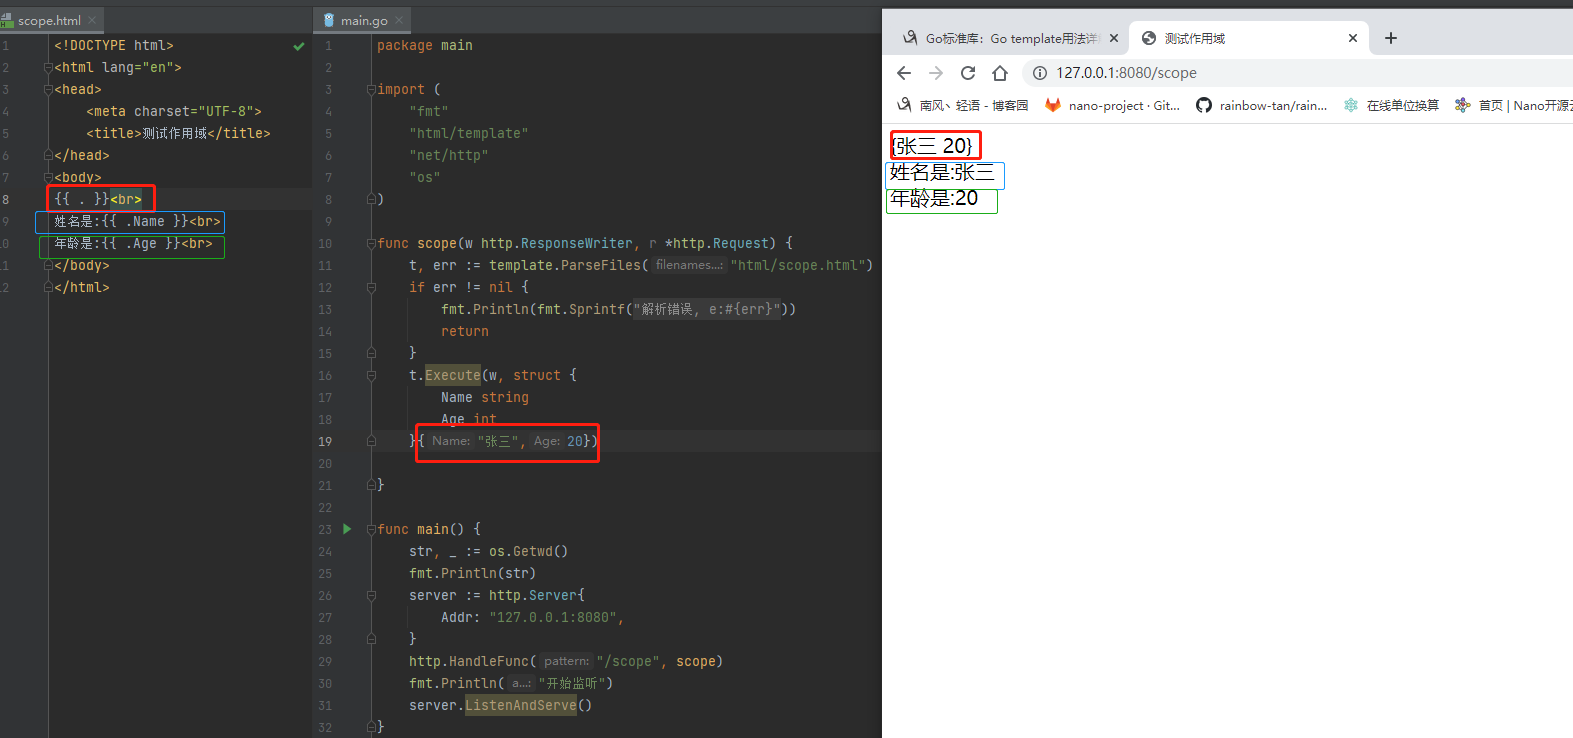Click the GitHub octocat bookmark icon
Screen dimensions: 1573x738
pos(1204,105)
